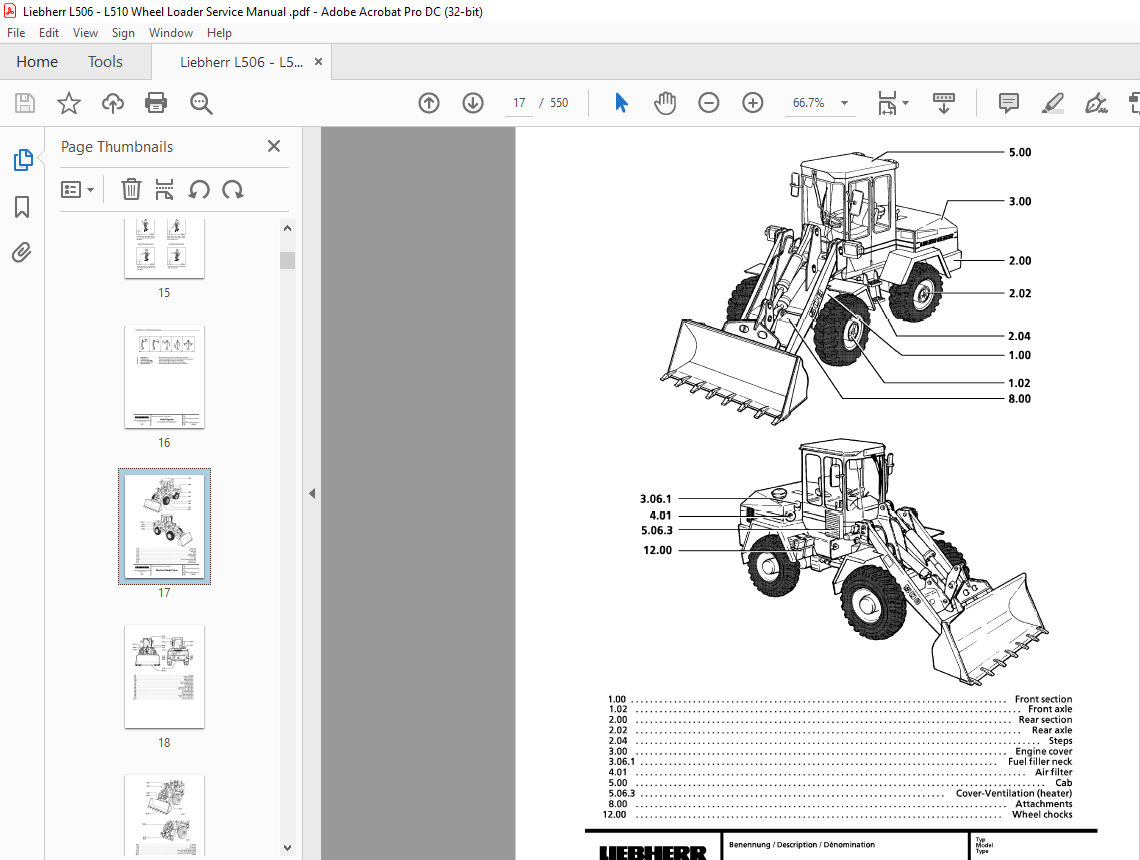The image size is (1140, 860).
Task: Select page 18 thumbnail
Action: [164, 677]
